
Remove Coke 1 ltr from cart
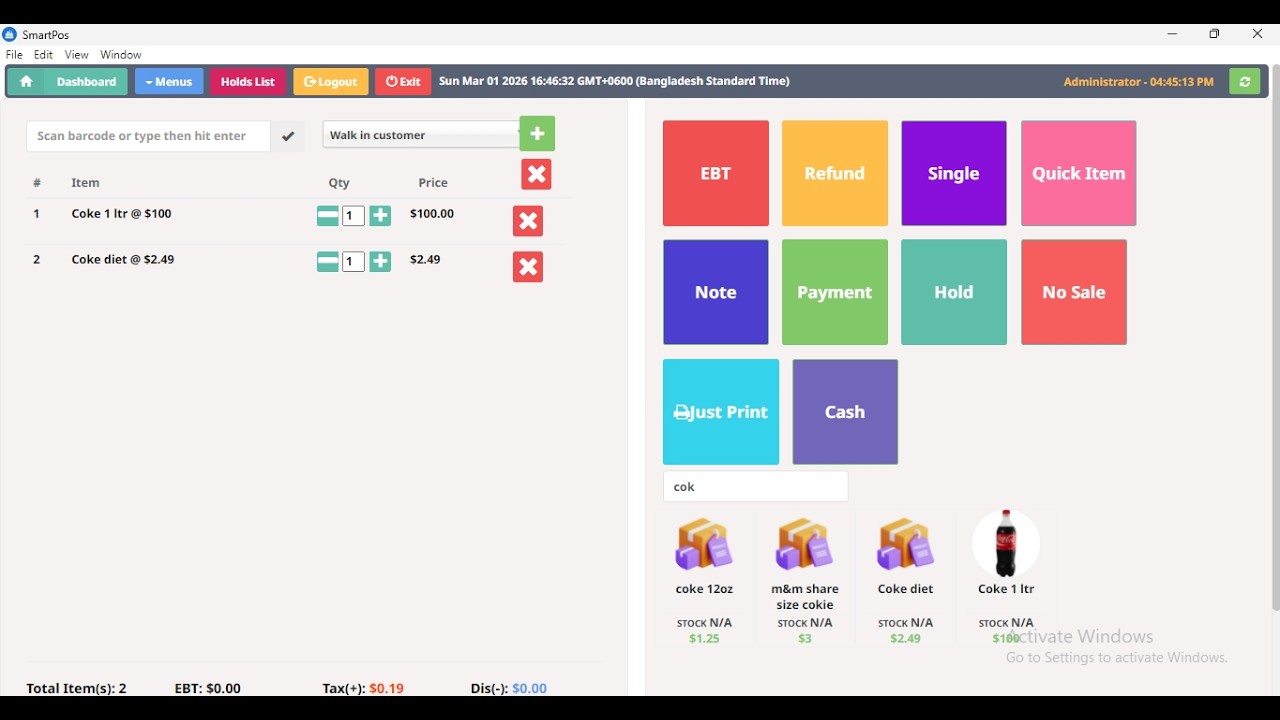pos(528,221)
